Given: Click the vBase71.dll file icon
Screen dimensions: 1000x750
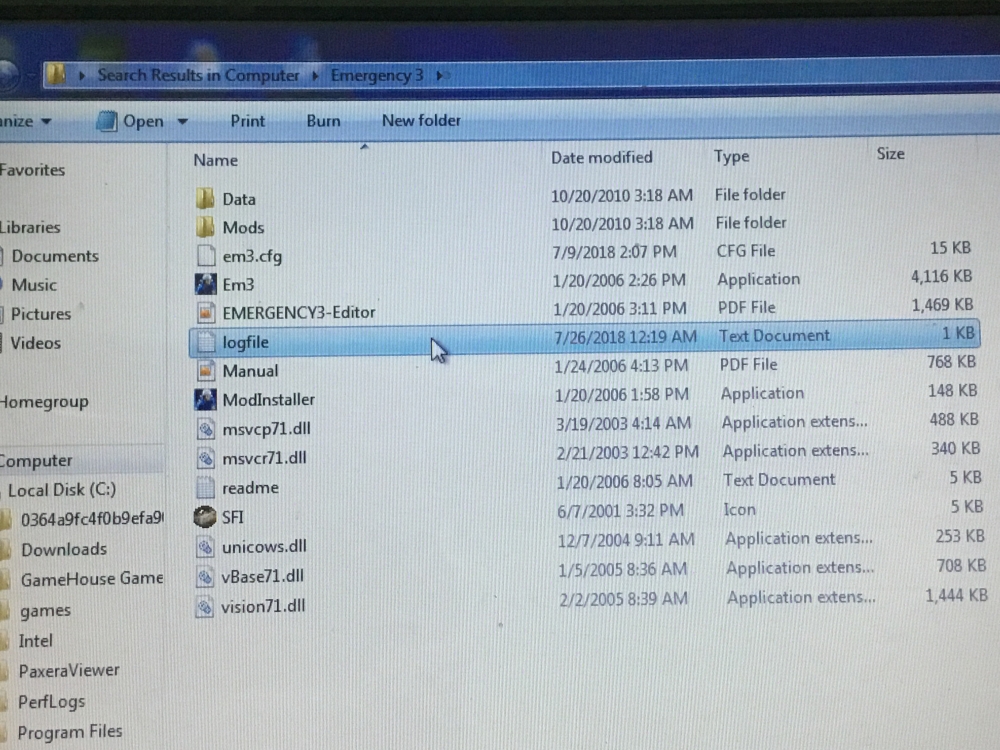Looking at the screenshot, I should coord(205,577).
